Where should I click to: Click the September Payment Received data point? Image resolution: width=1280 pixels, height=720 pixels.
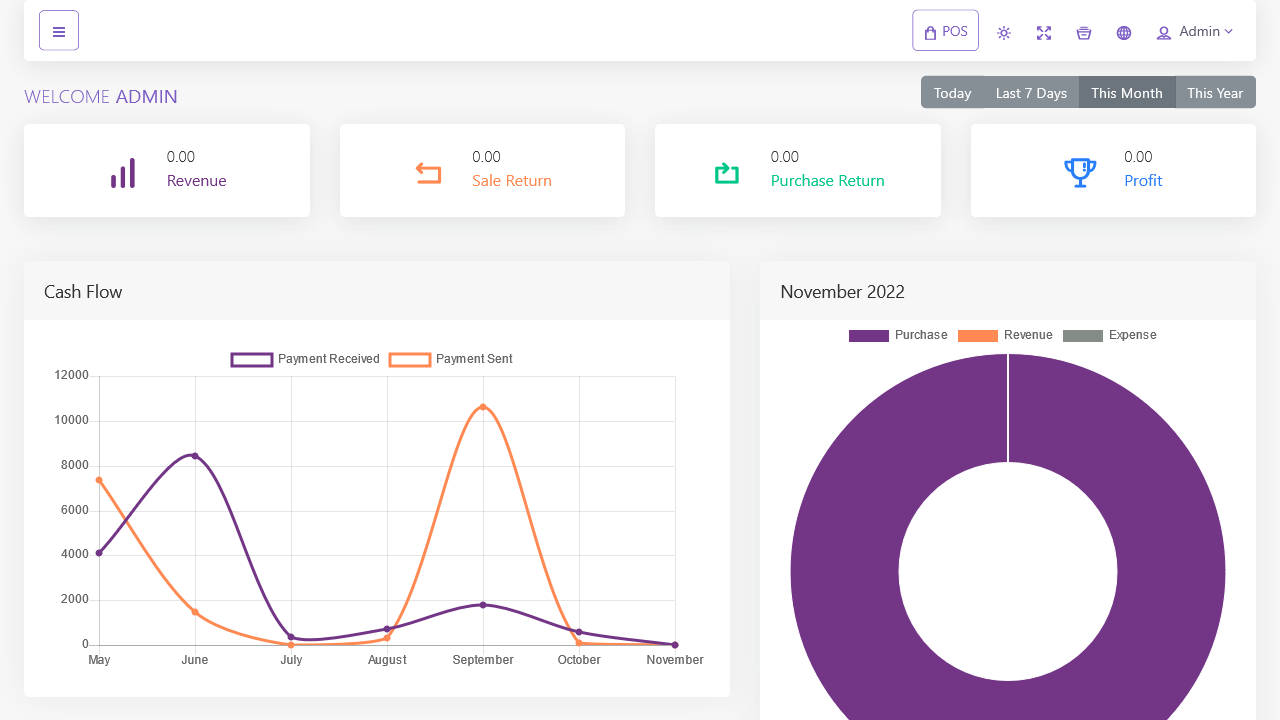(483, 605)
